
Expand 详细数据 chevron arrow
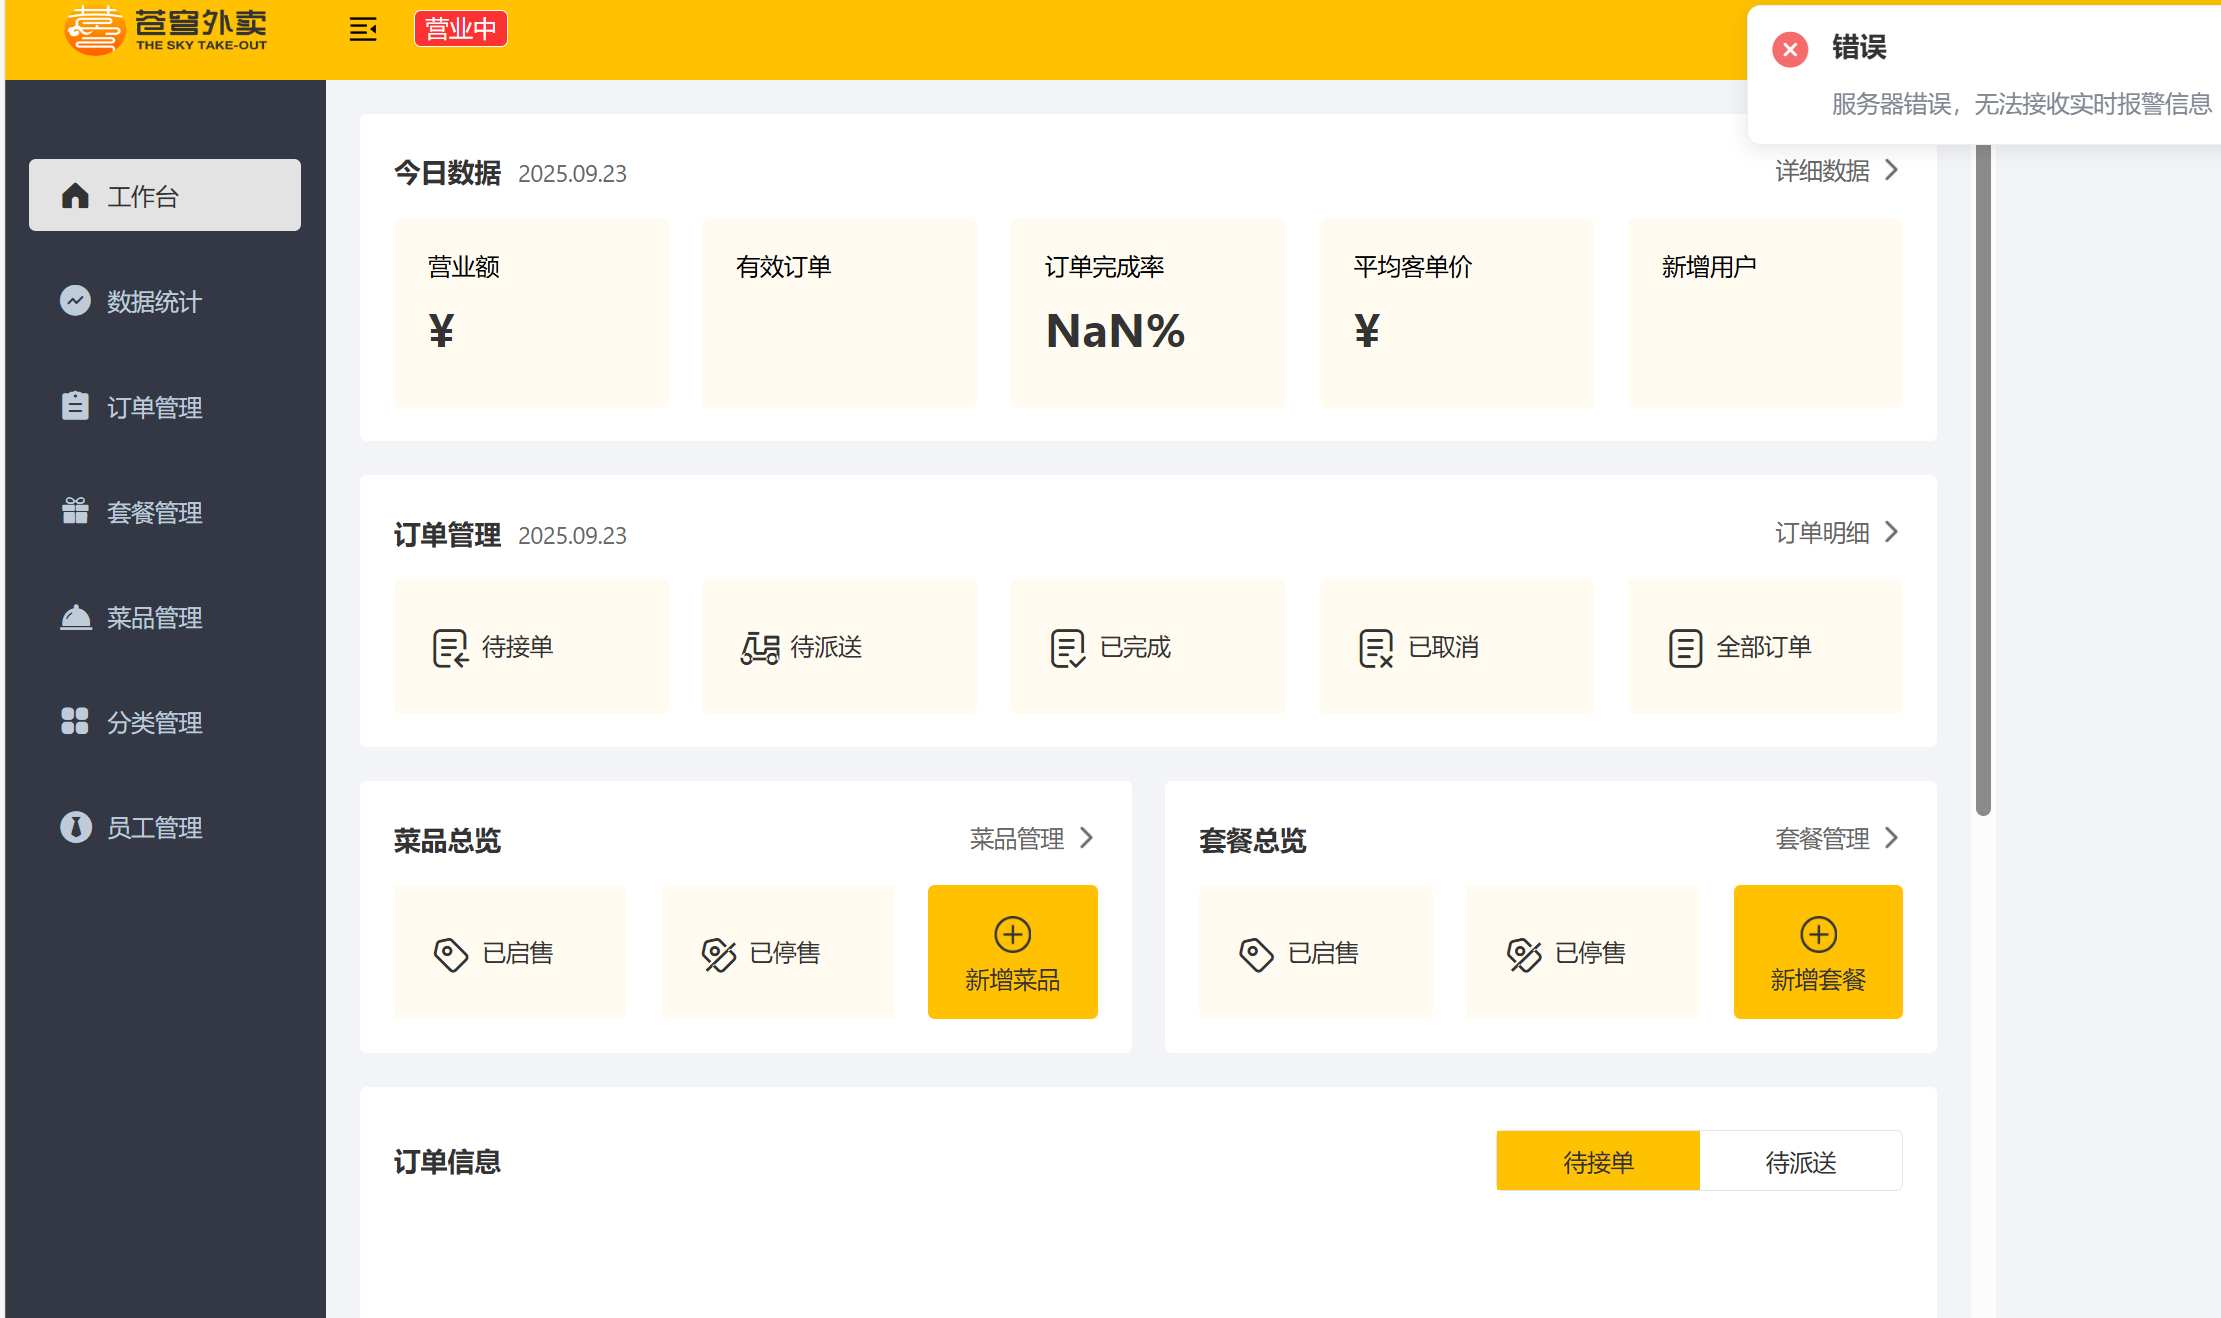click(x=1891, y=170)
